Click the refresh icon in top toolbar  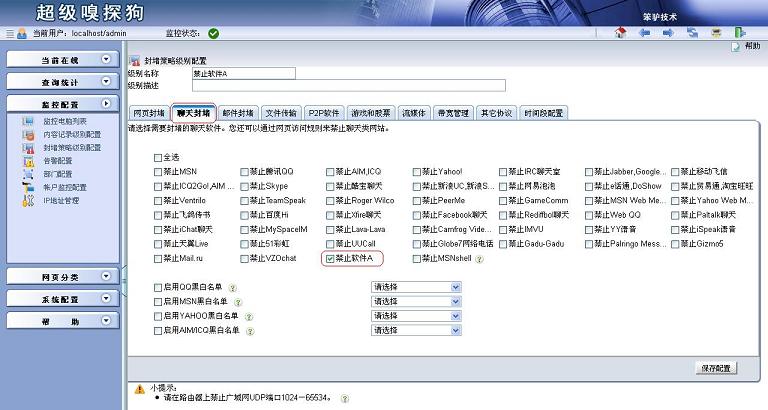click(692, 33)
